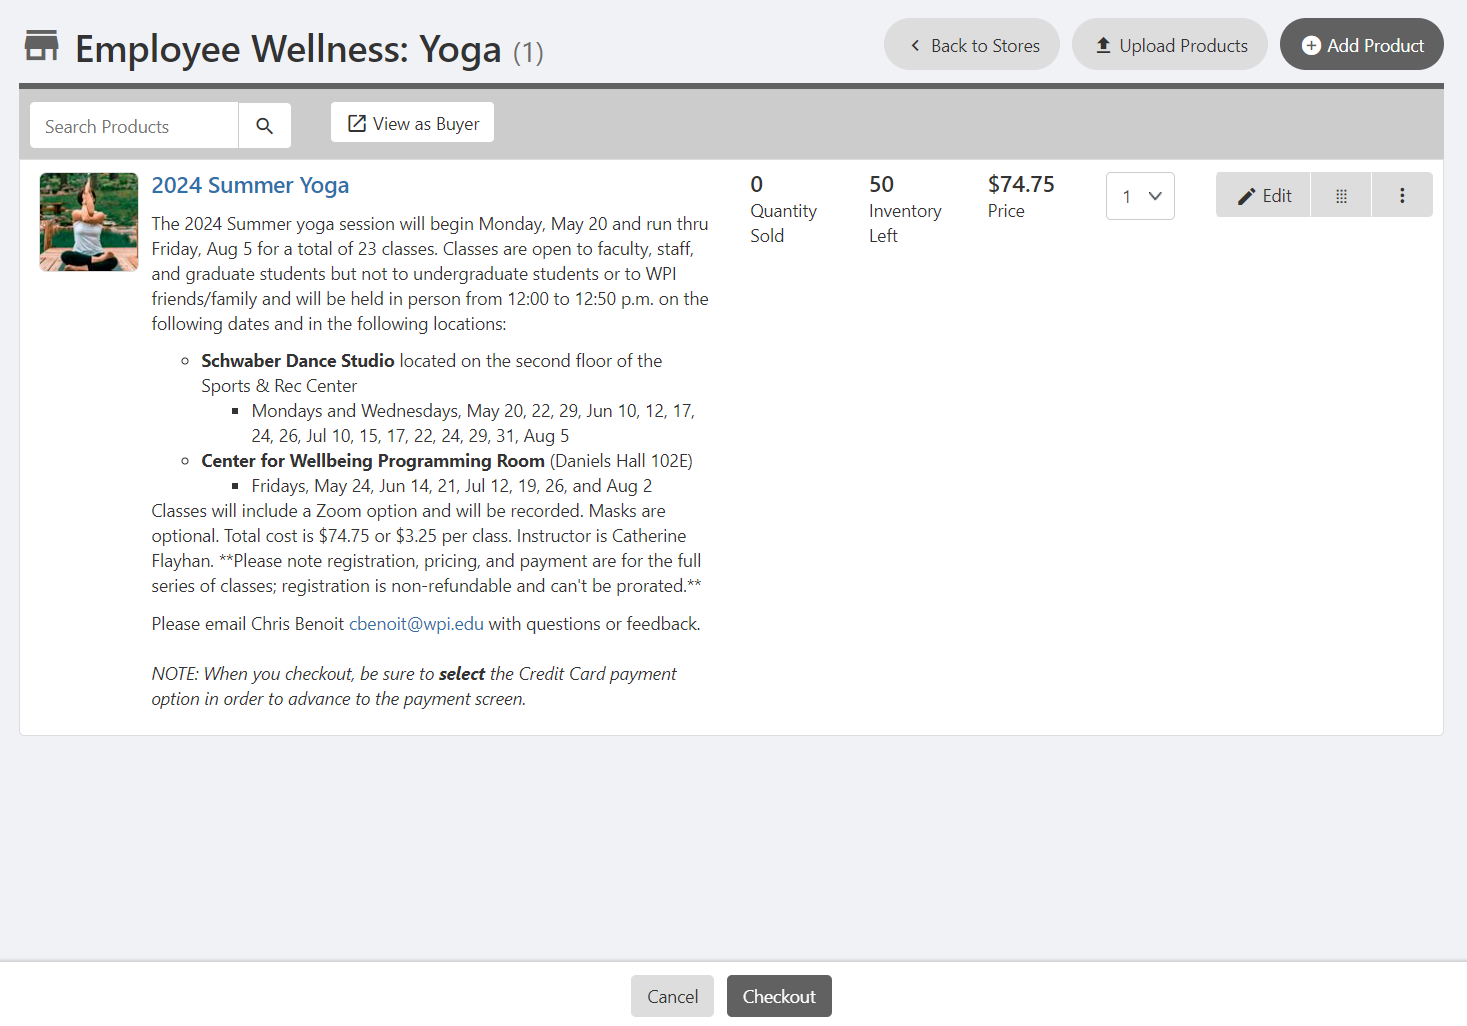
Task: Click the cbenoit@wpi.edu email link
Action: click(x=416, y=624)
